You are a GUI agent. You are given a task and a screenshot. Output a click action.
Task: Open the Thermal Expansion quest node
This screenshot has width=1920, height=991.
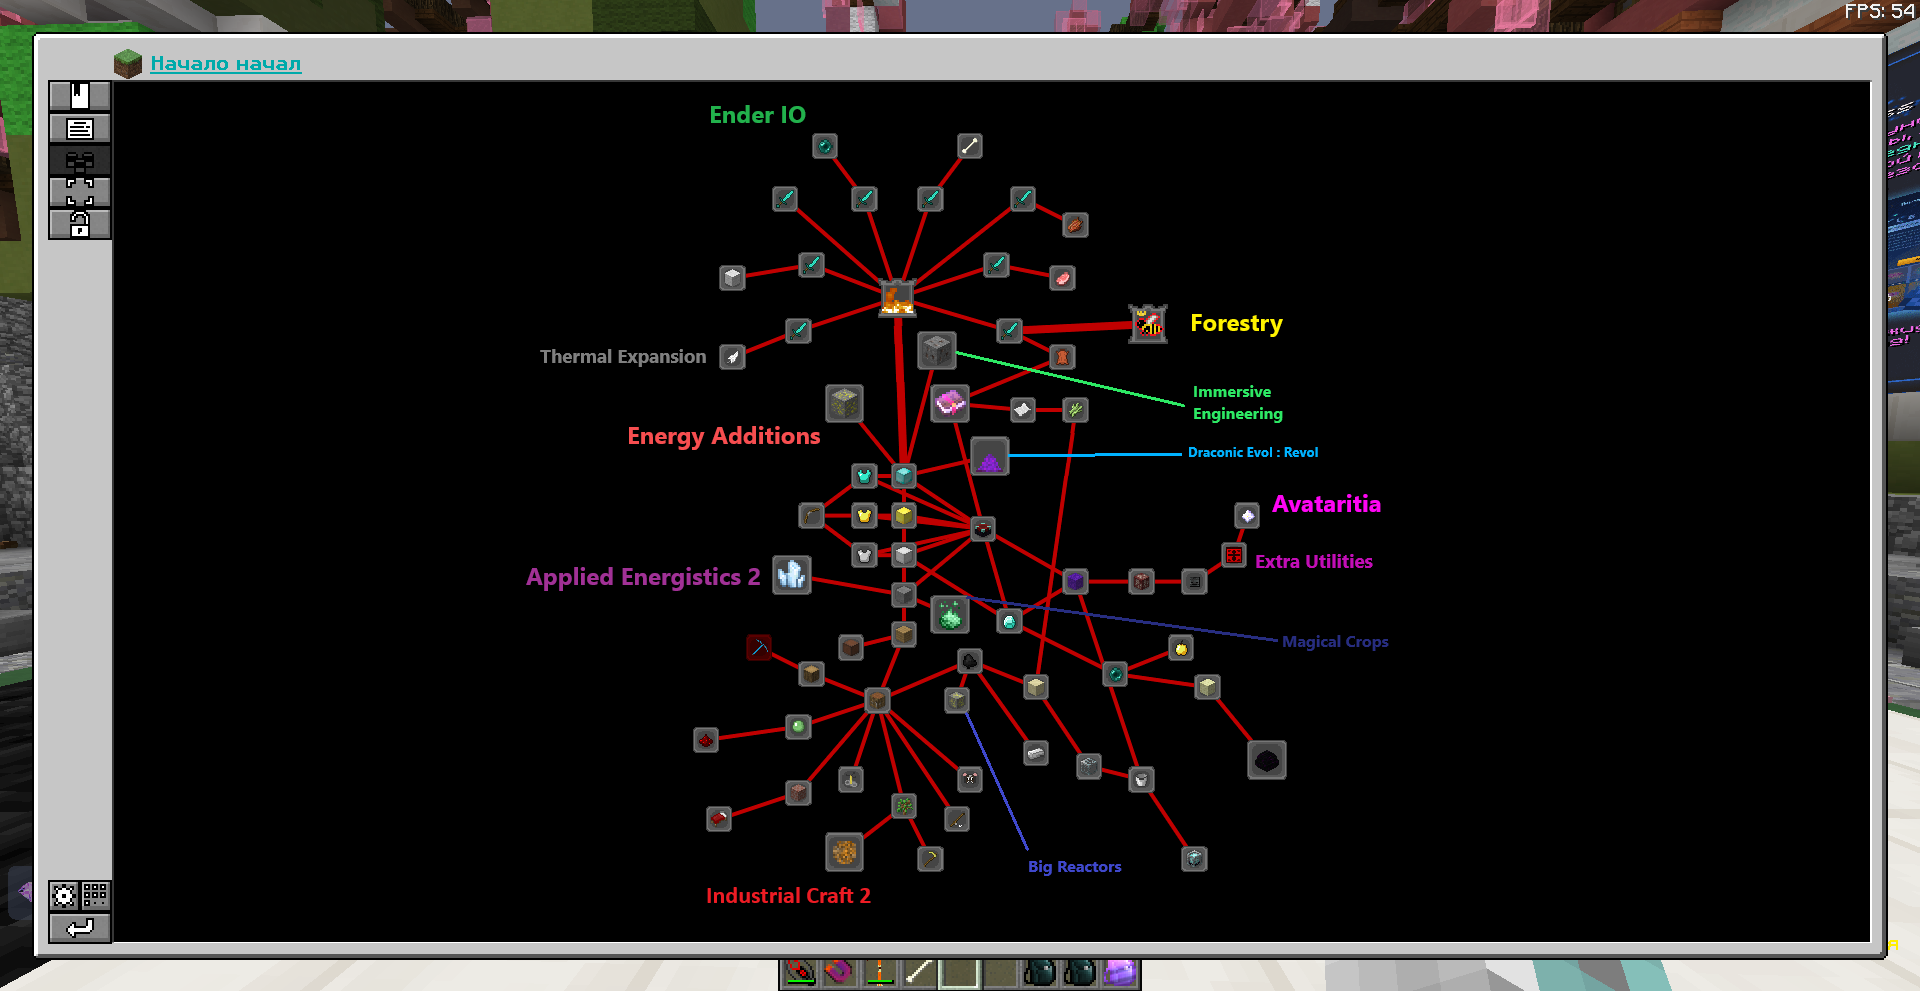point(733,357)
